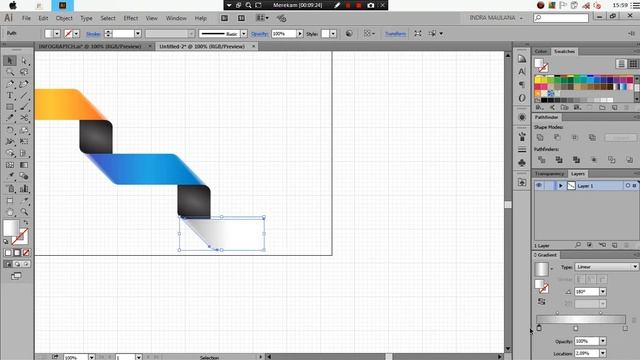Select the Selection tool (black arrow)
Image resolution: width=640 pixels, height=360 pixels.
pos(10,61)
